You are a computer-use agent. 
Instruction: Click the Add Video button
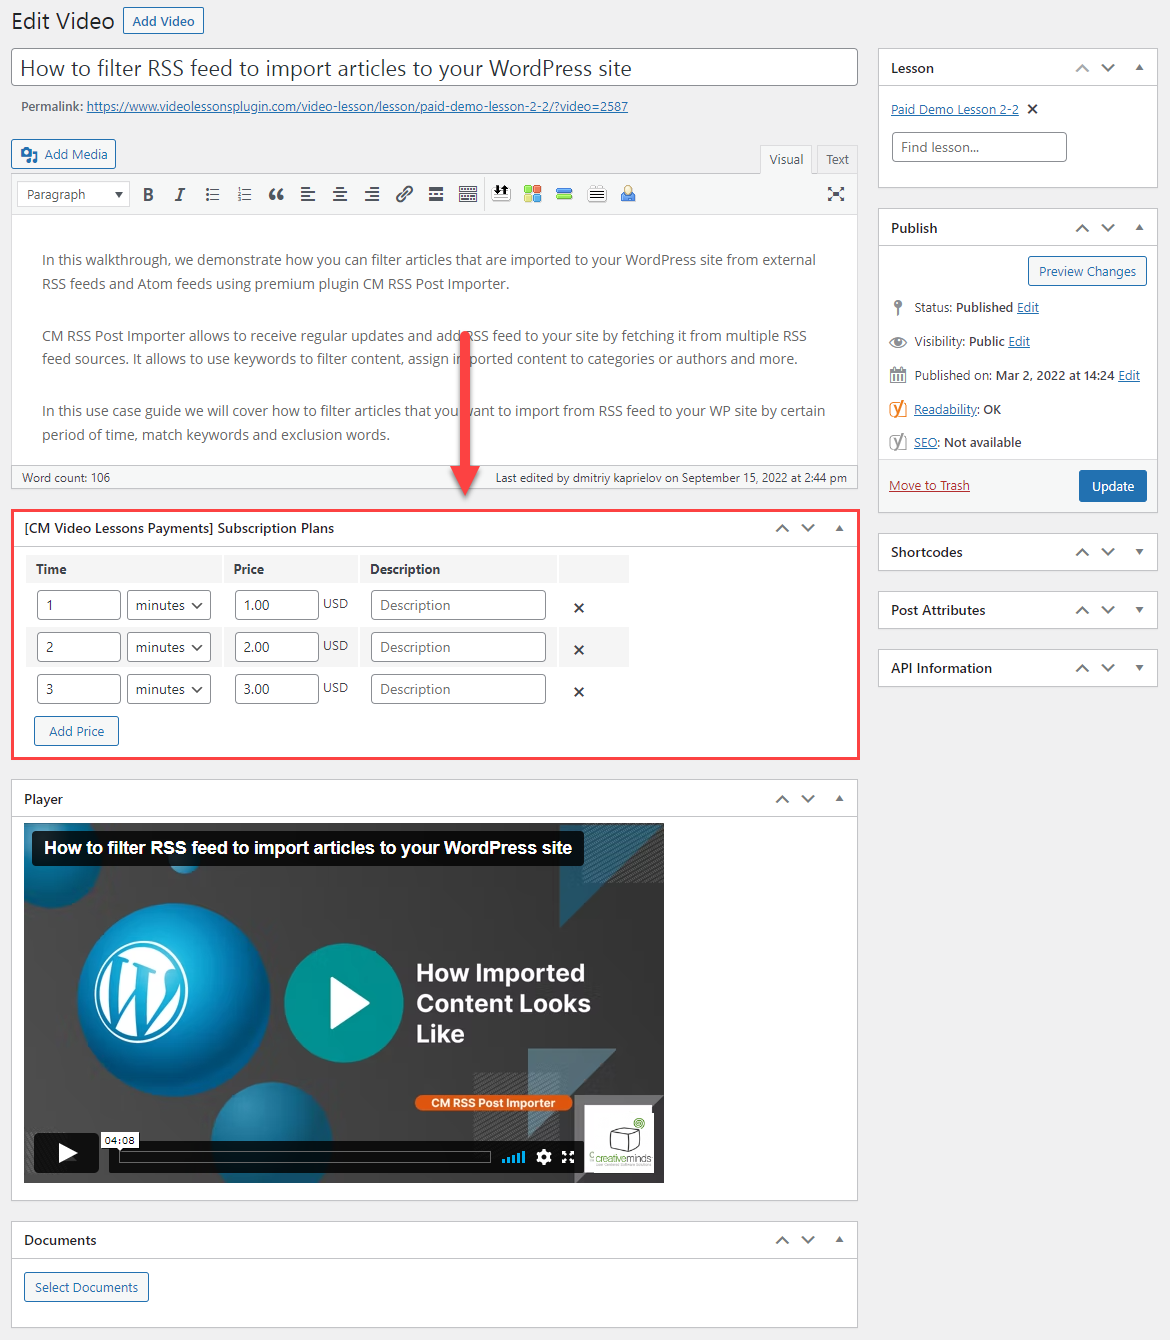pos(164,21)
